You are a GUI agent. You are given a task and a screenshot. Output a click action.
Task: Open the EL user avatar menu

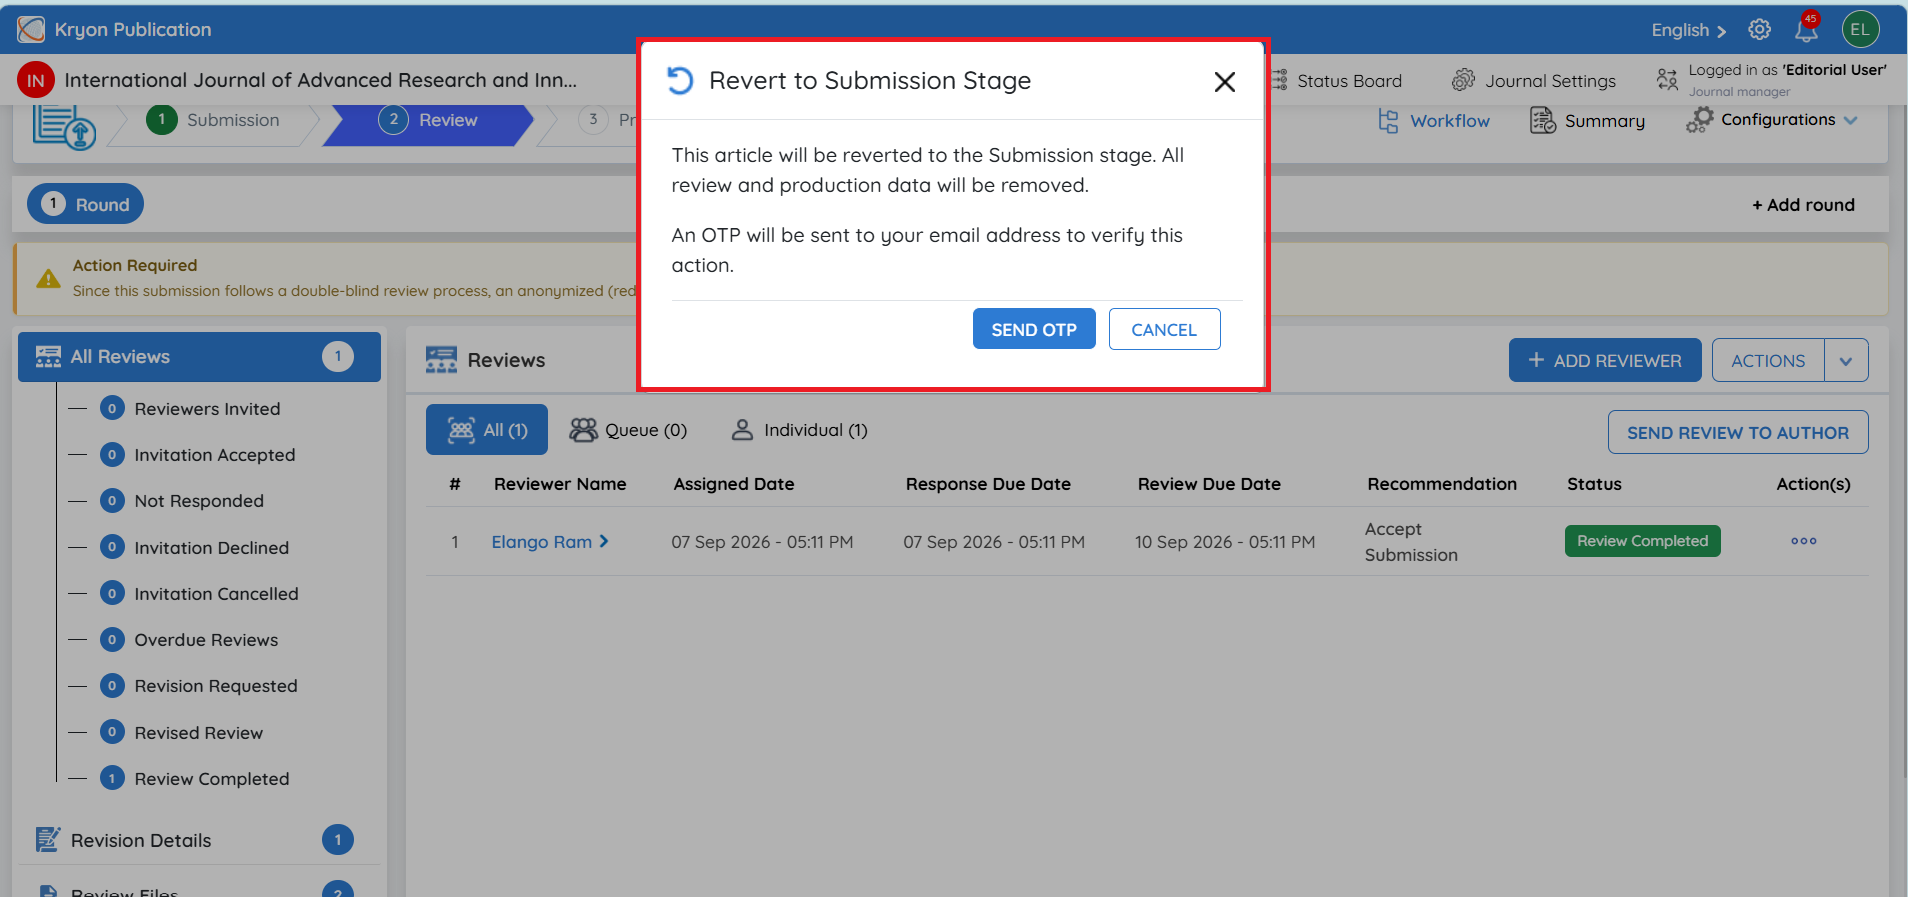tap(1860, 30)
